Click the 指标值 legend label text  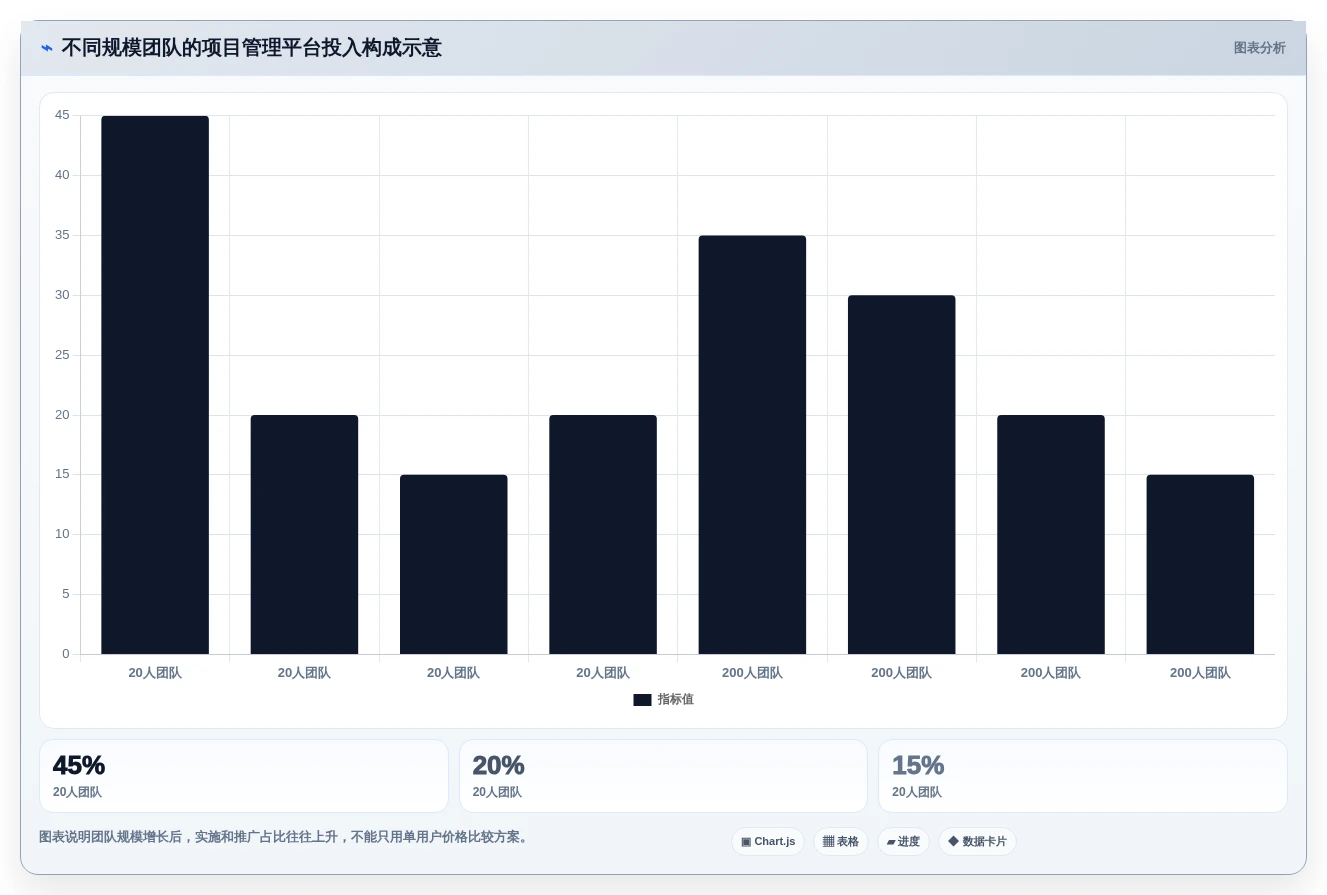675,700
